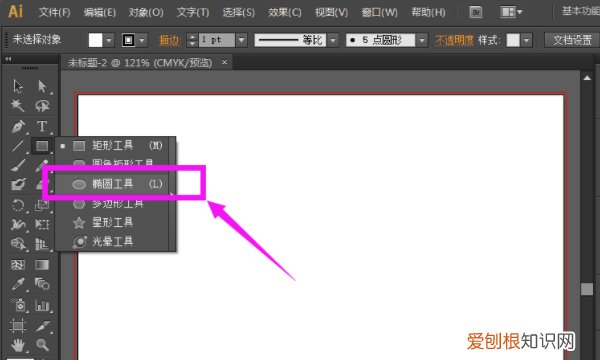Open the 编辑(E) menu
The height and width of the screenshot is (360, 600).
(x=99, y=12)
